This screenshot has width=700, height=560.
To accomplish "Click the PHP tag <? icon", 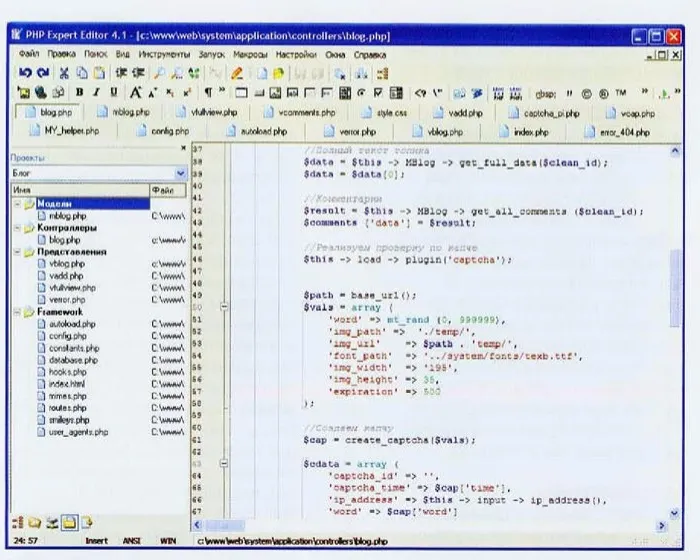I will pos(420,93).
